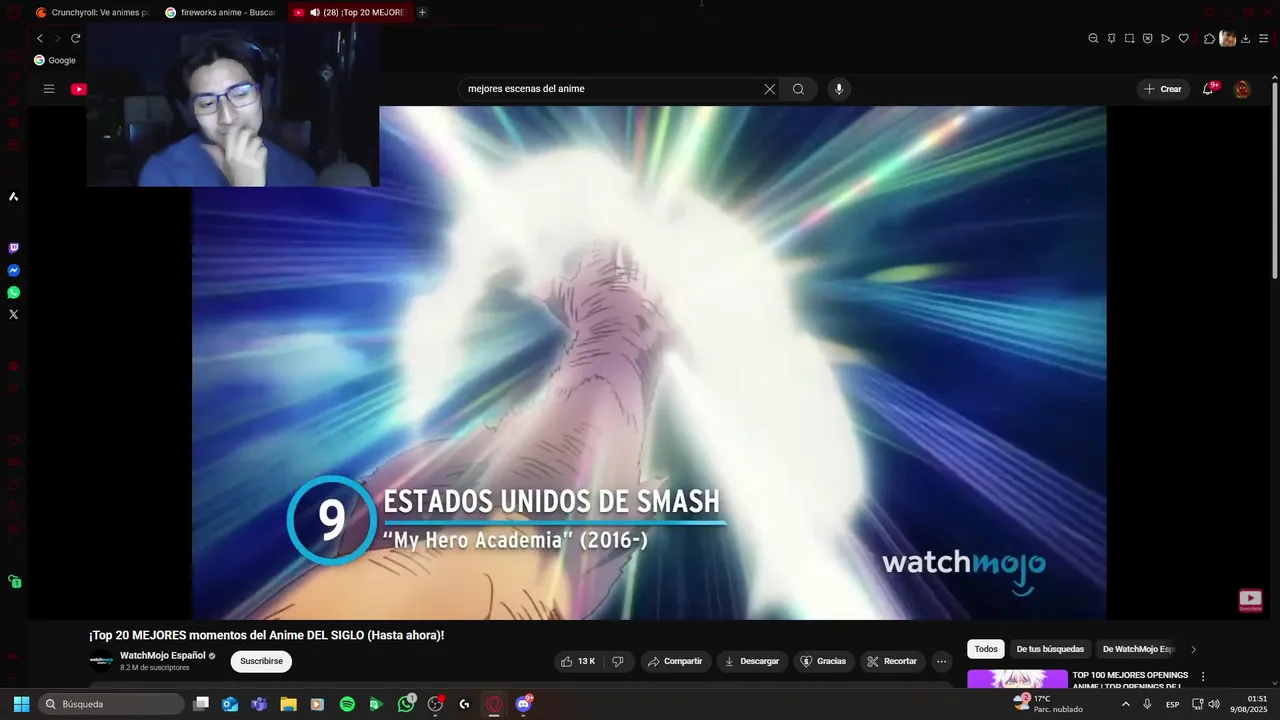Select the Top 20 MEJORES YouTube tab
1280x720 pixels.
click(x=350, y=12)
